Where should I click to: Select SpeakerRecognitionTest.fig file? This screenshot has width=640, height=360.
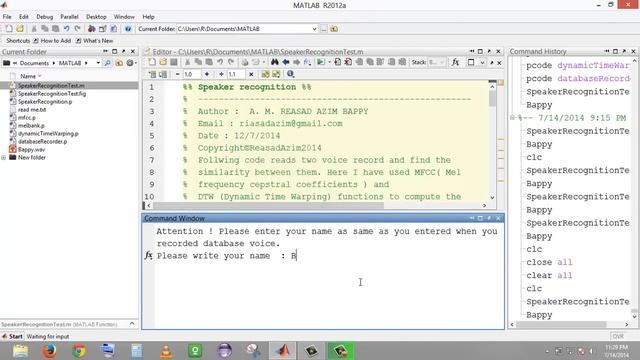coord(52,93)
